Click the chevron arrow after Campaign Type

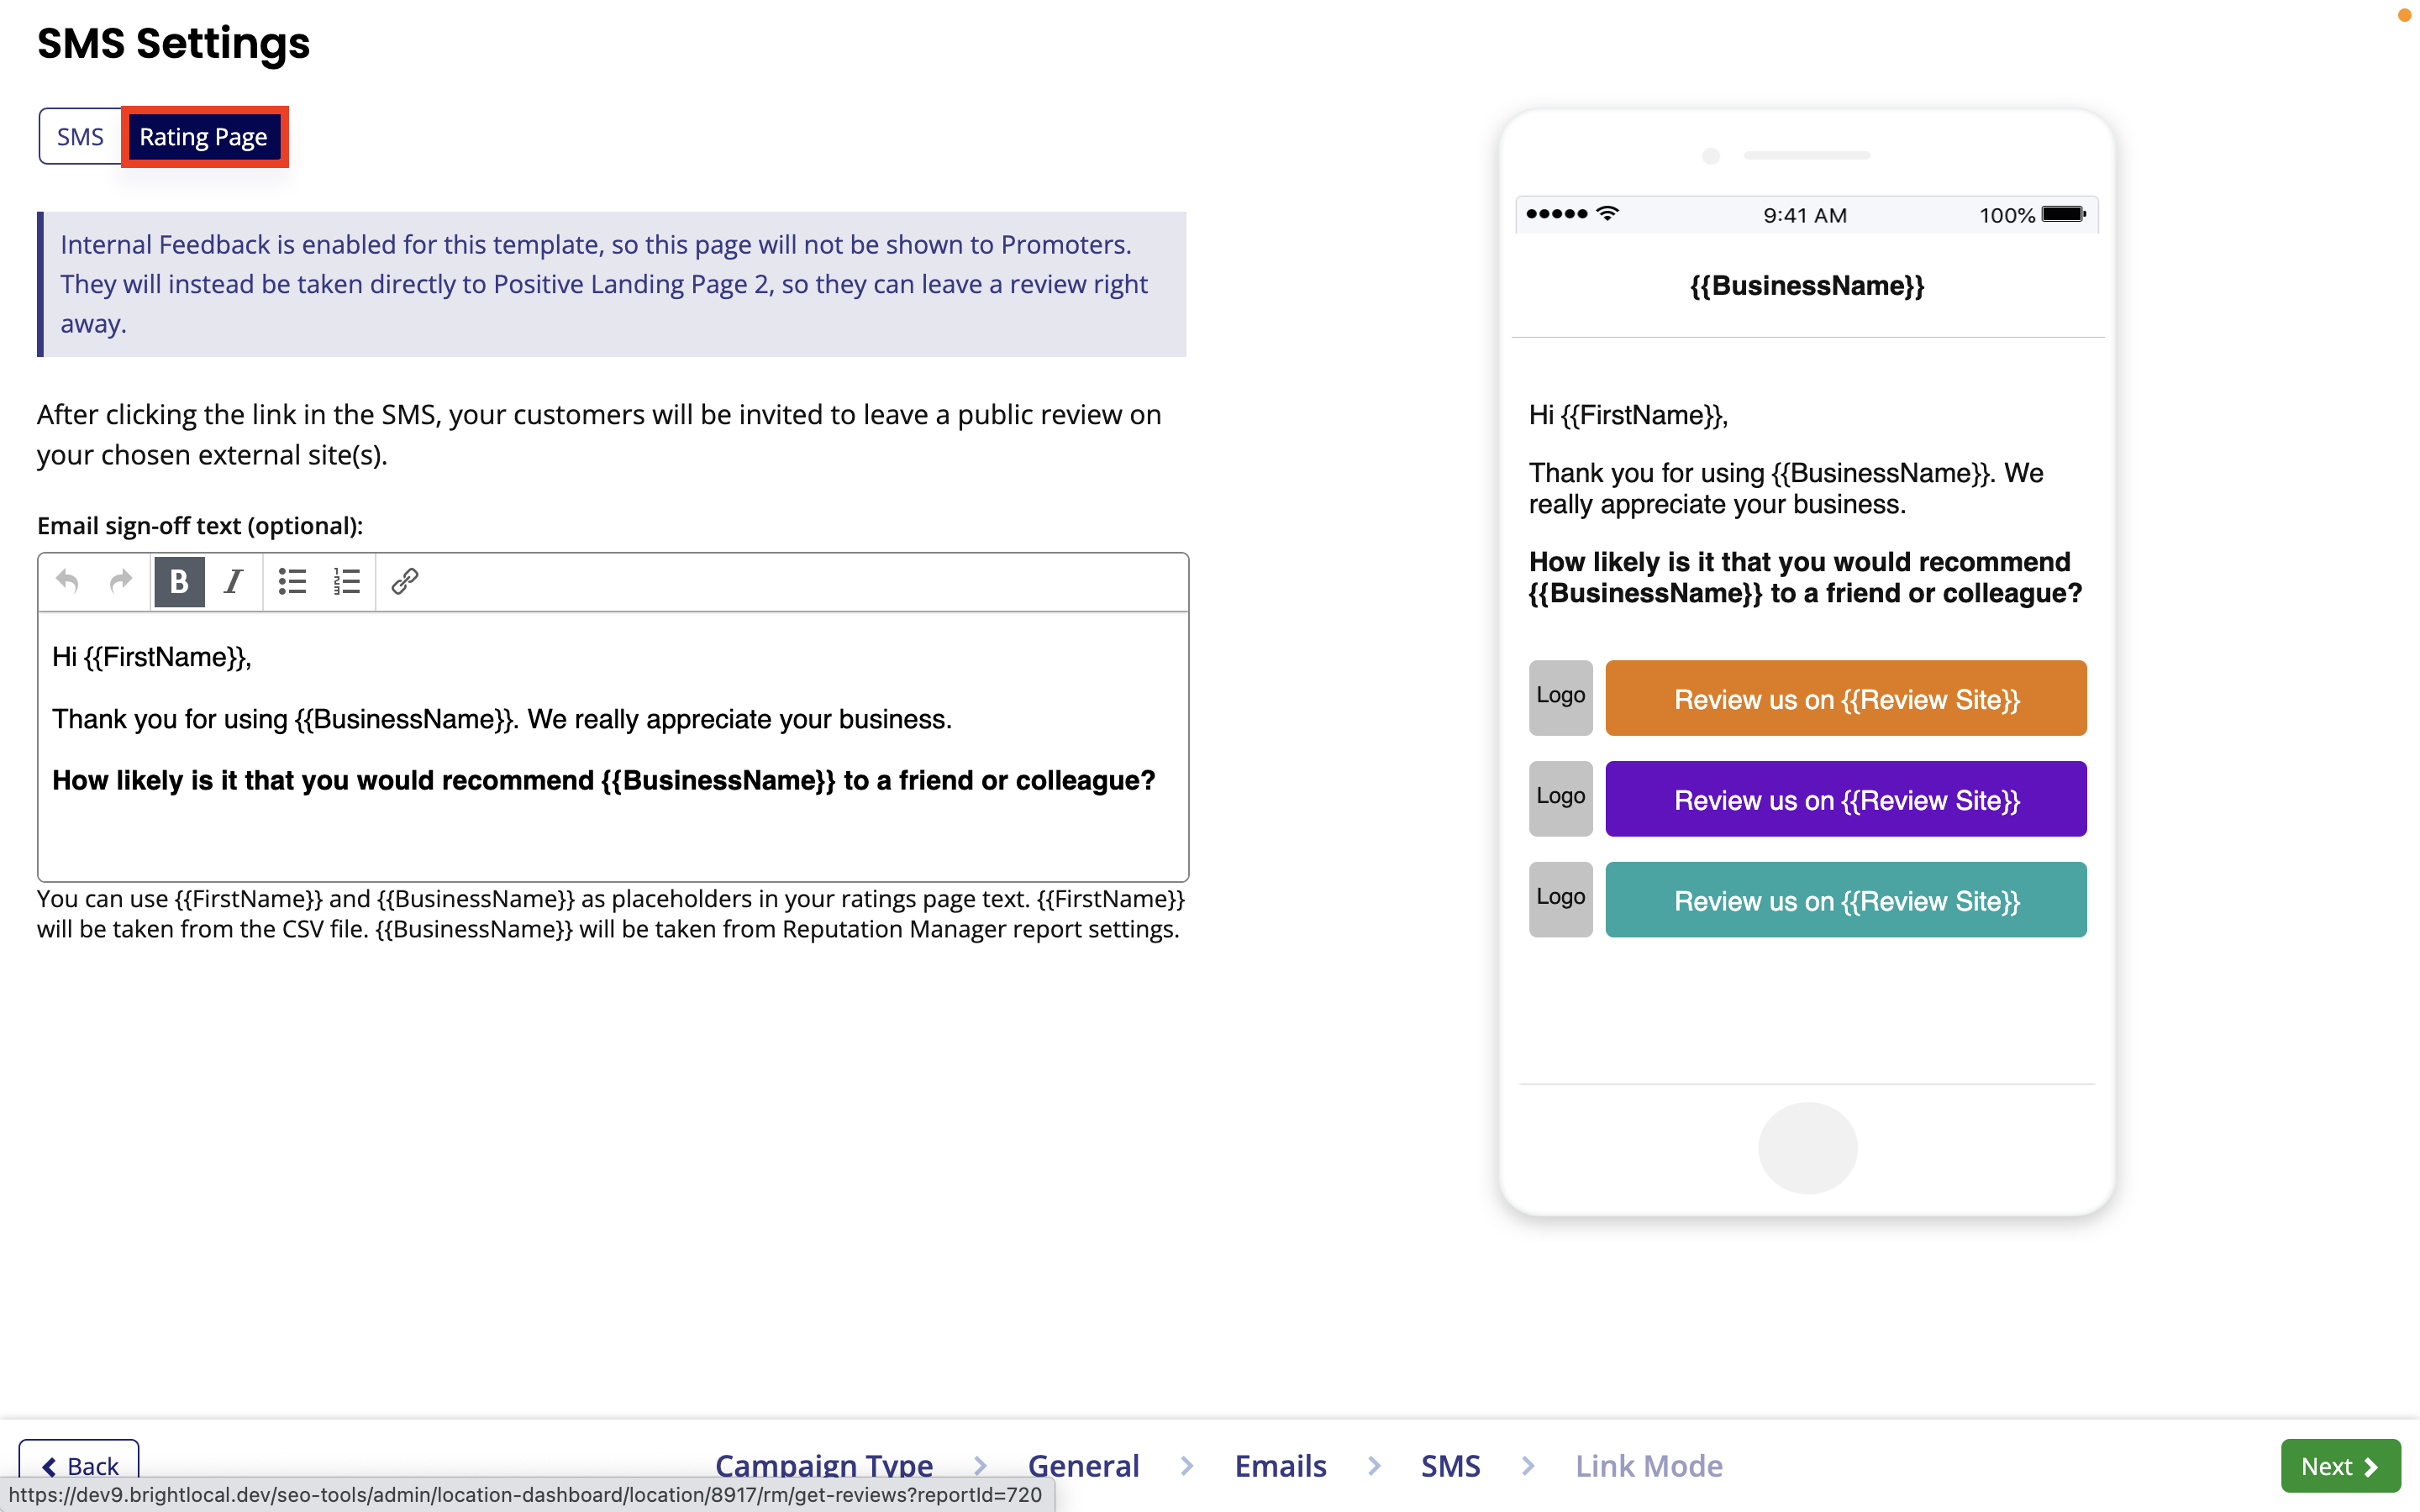980,1465
